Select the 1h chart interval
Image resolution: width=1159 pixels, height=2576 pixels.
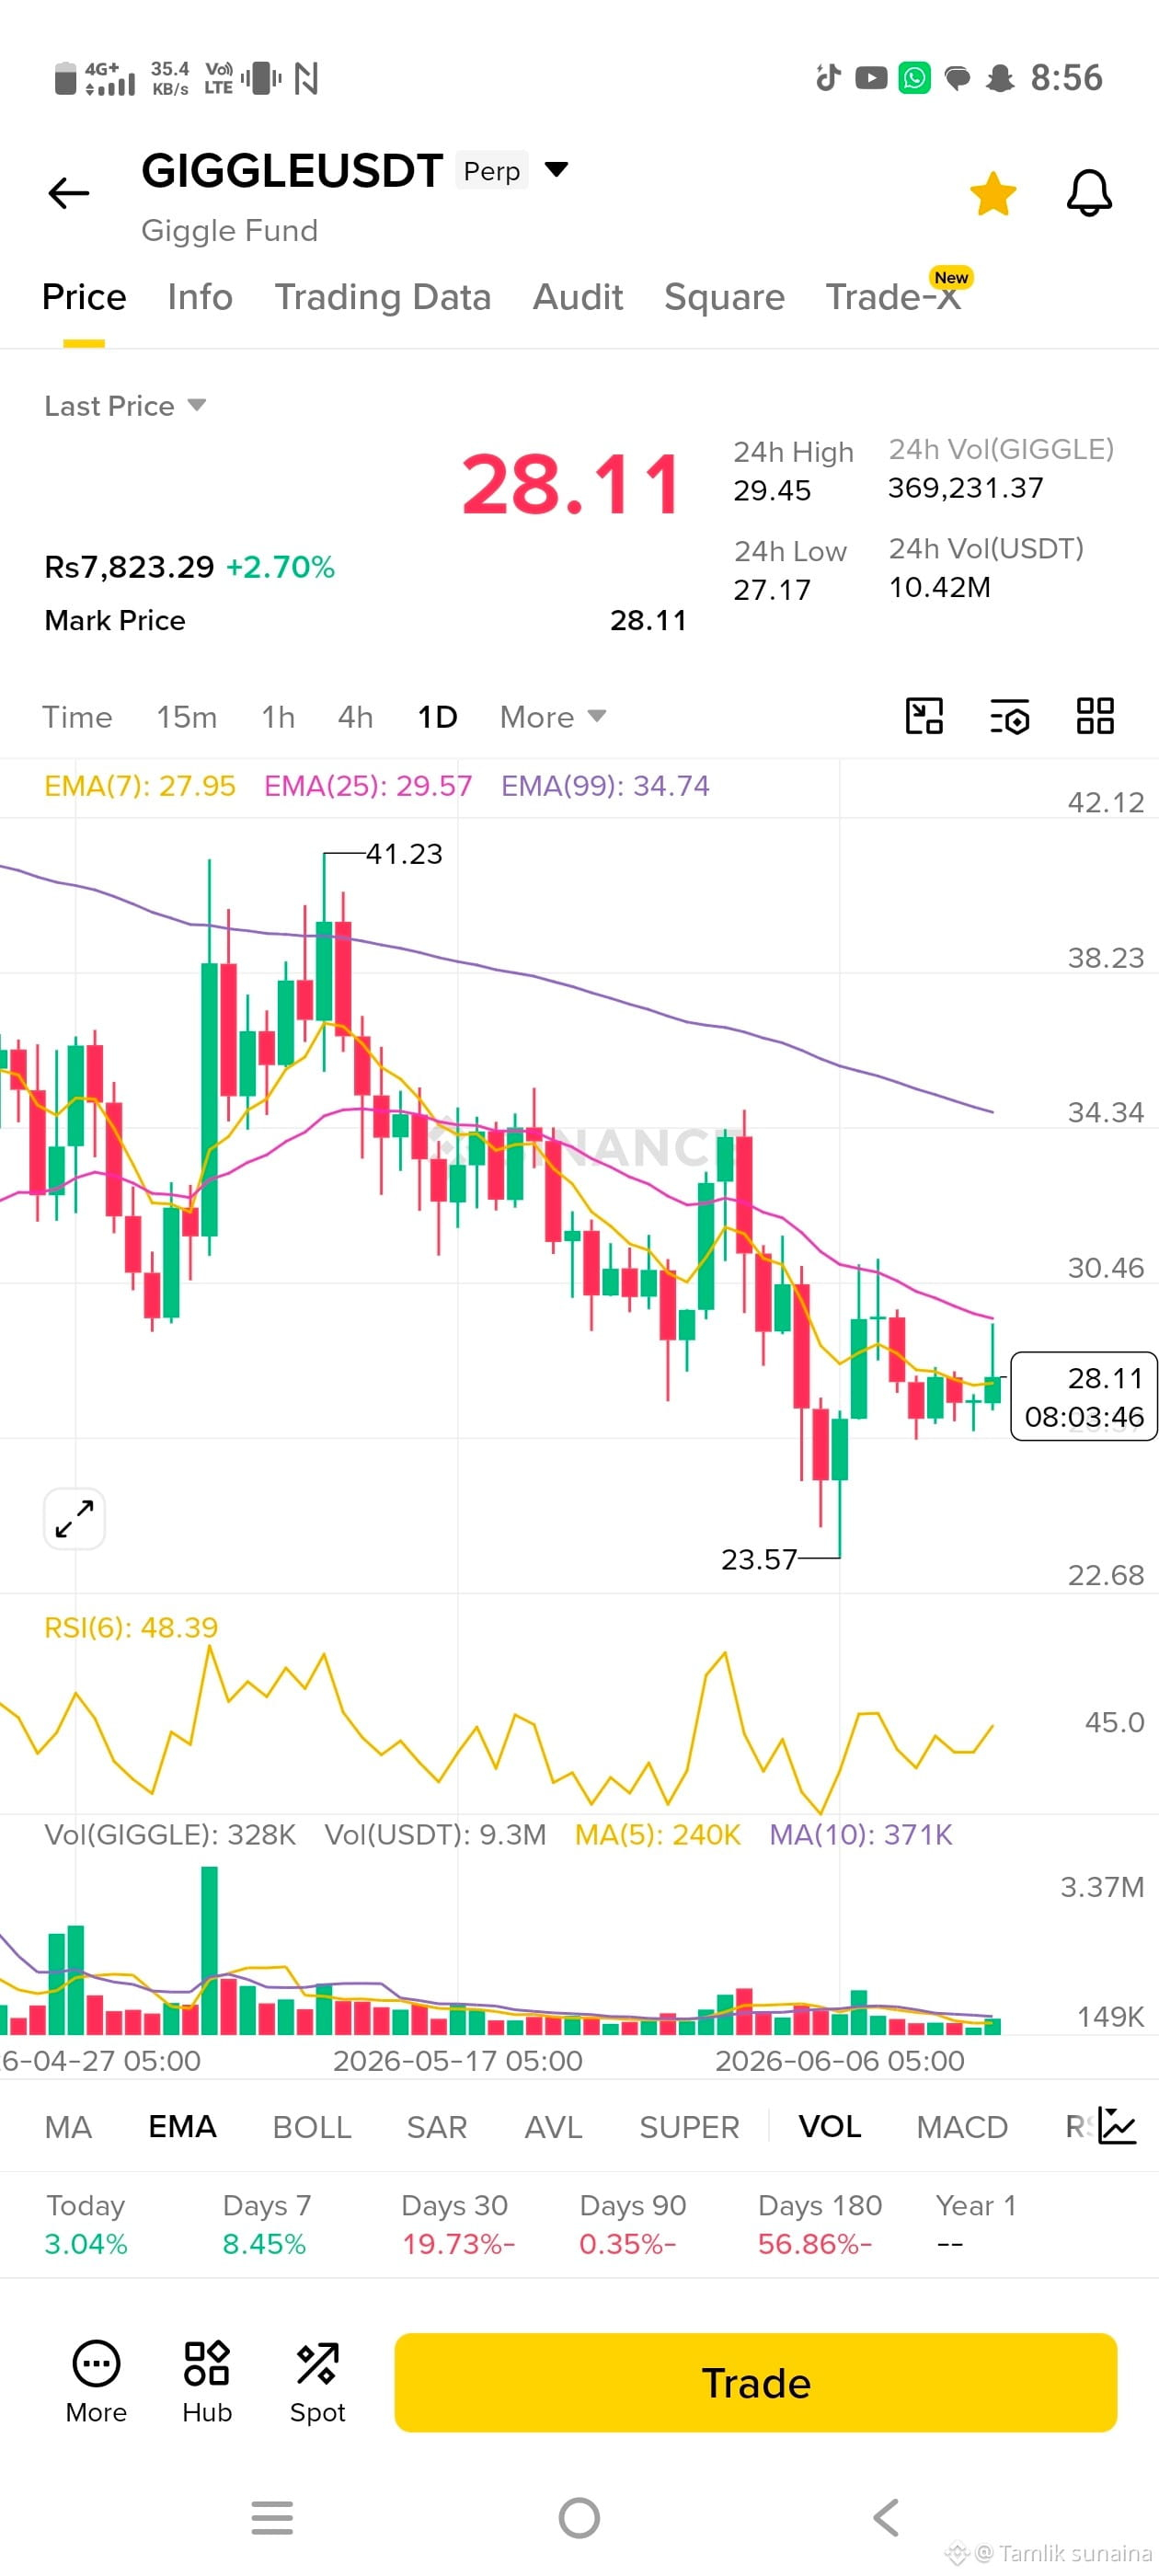(278, 717)
